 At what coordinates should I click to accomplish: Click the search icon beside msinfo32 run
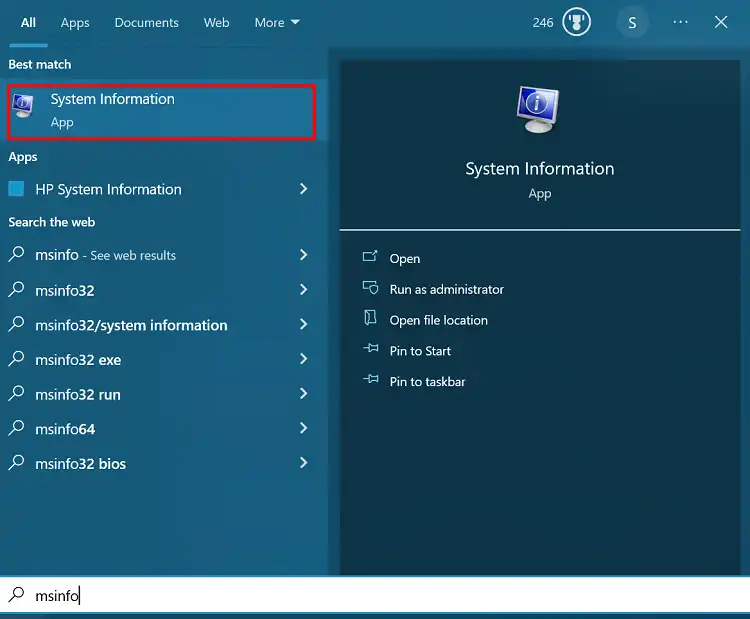[x=16, y=393]
